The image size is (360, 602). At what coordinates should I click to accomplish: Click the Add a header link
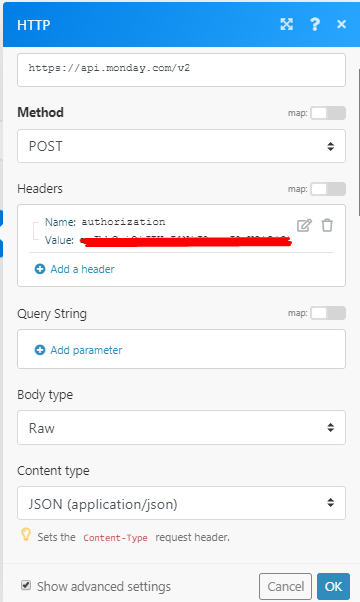click(82, 269)
